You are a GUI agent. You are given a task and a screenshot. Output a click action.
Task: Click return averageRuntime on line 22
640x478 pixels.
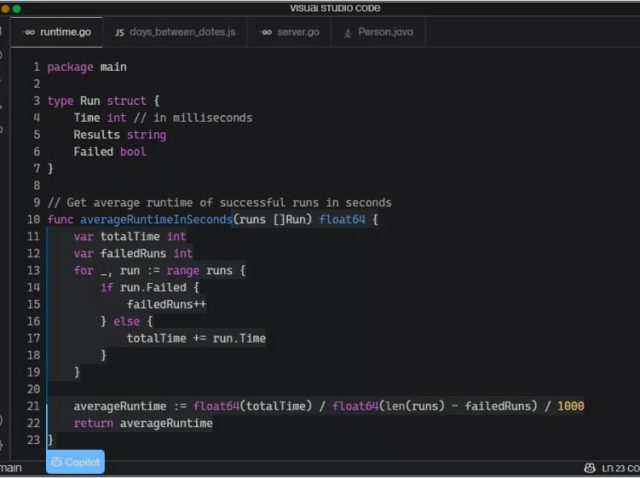(143, 423)
